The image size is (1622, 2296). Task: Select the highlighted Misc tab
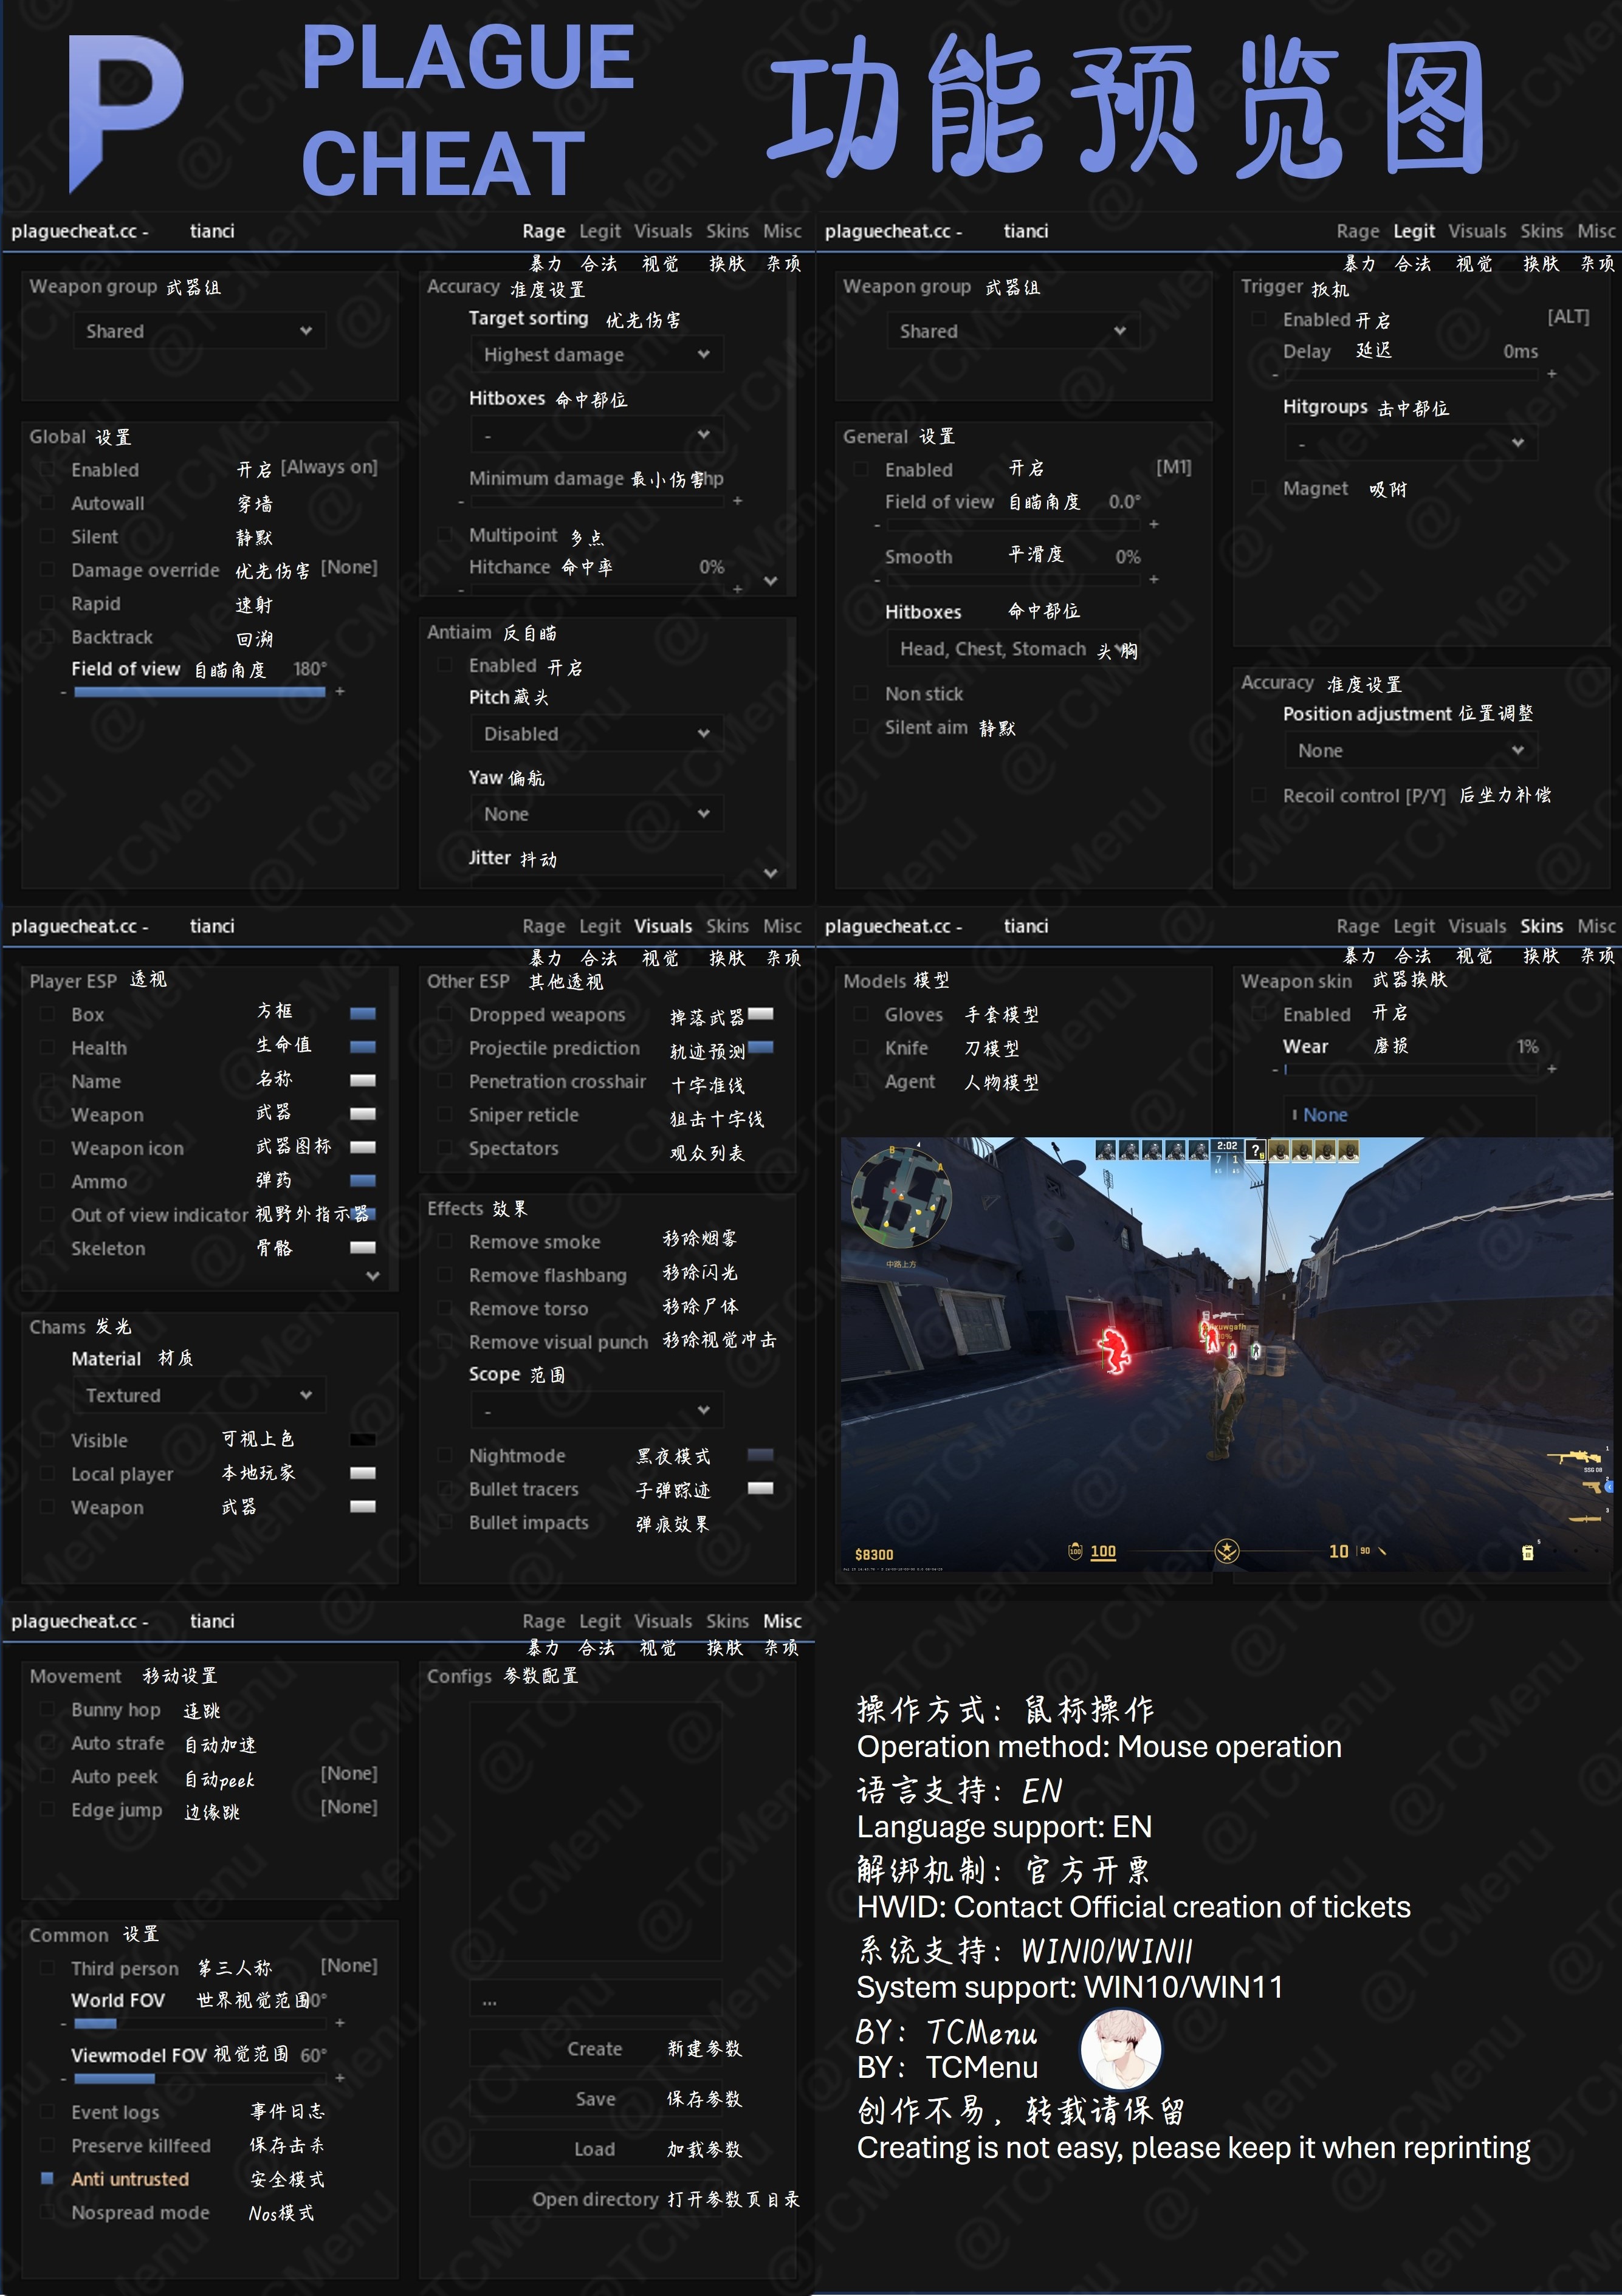tap(782, 1621)
